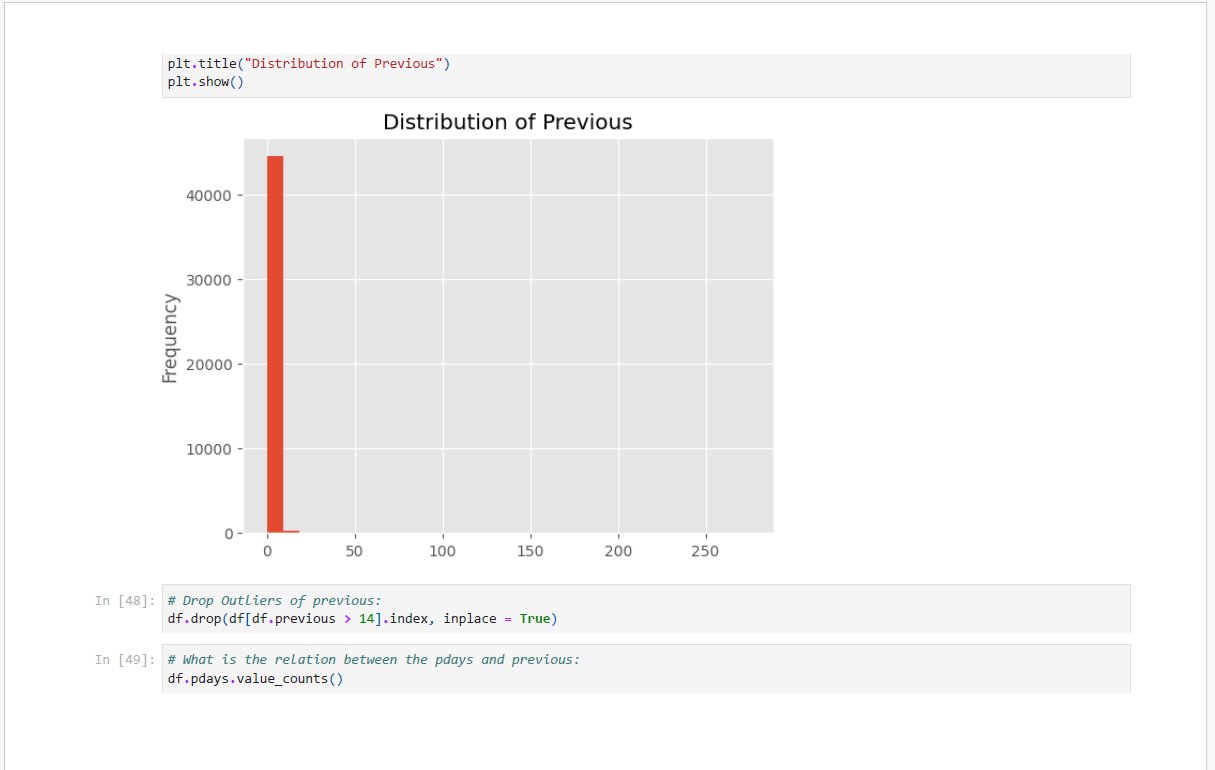Click the Frequency y-axis label
The height and width of the screenshot is (770, 1215).
click(x=170, y=338)
